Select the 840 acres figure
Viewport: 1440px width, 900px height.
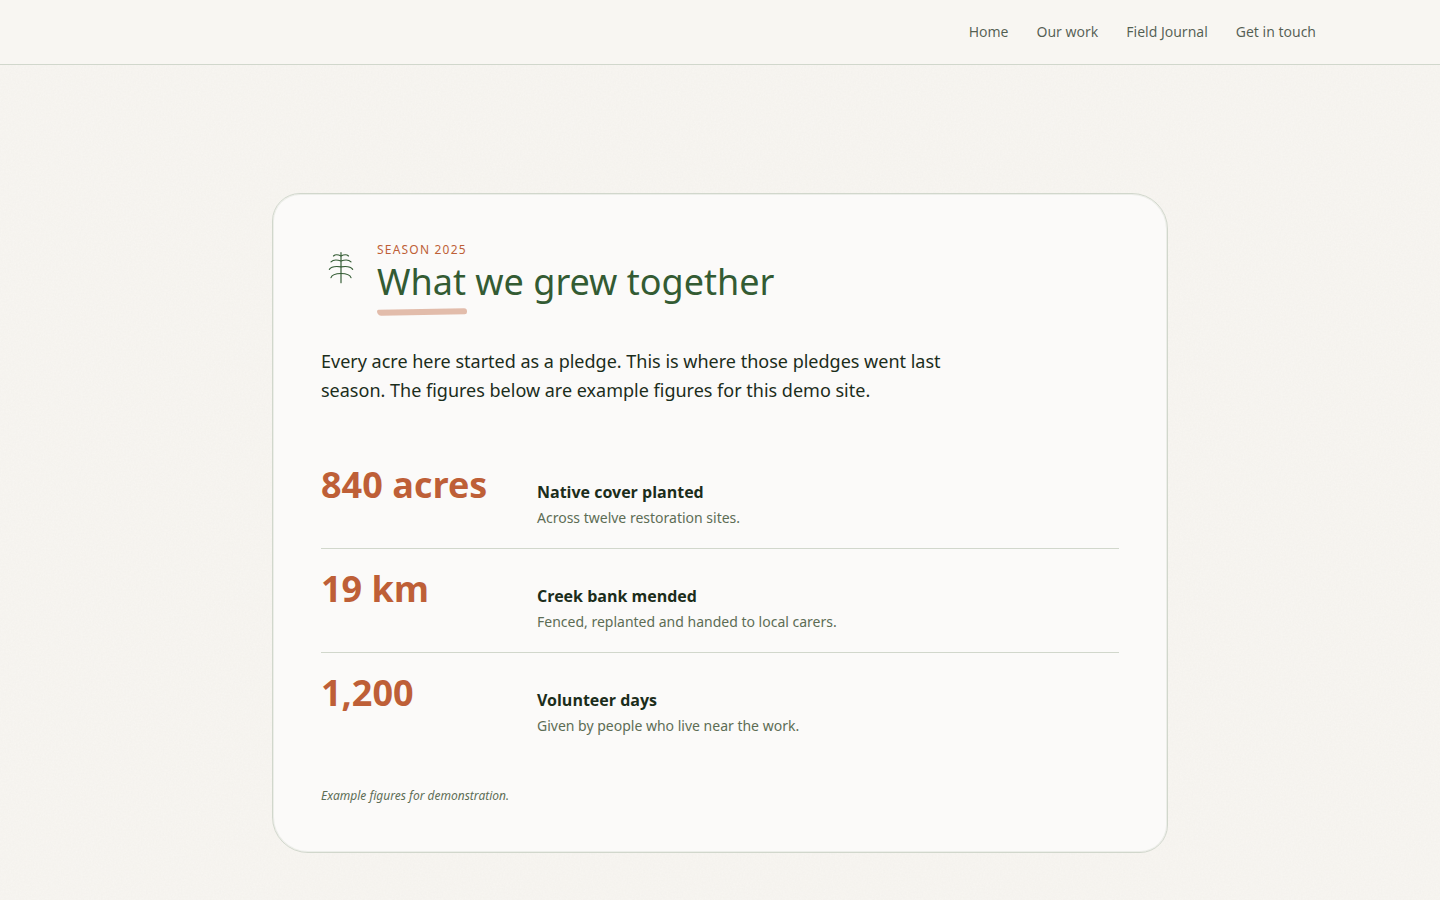click(x=404, y=485)
